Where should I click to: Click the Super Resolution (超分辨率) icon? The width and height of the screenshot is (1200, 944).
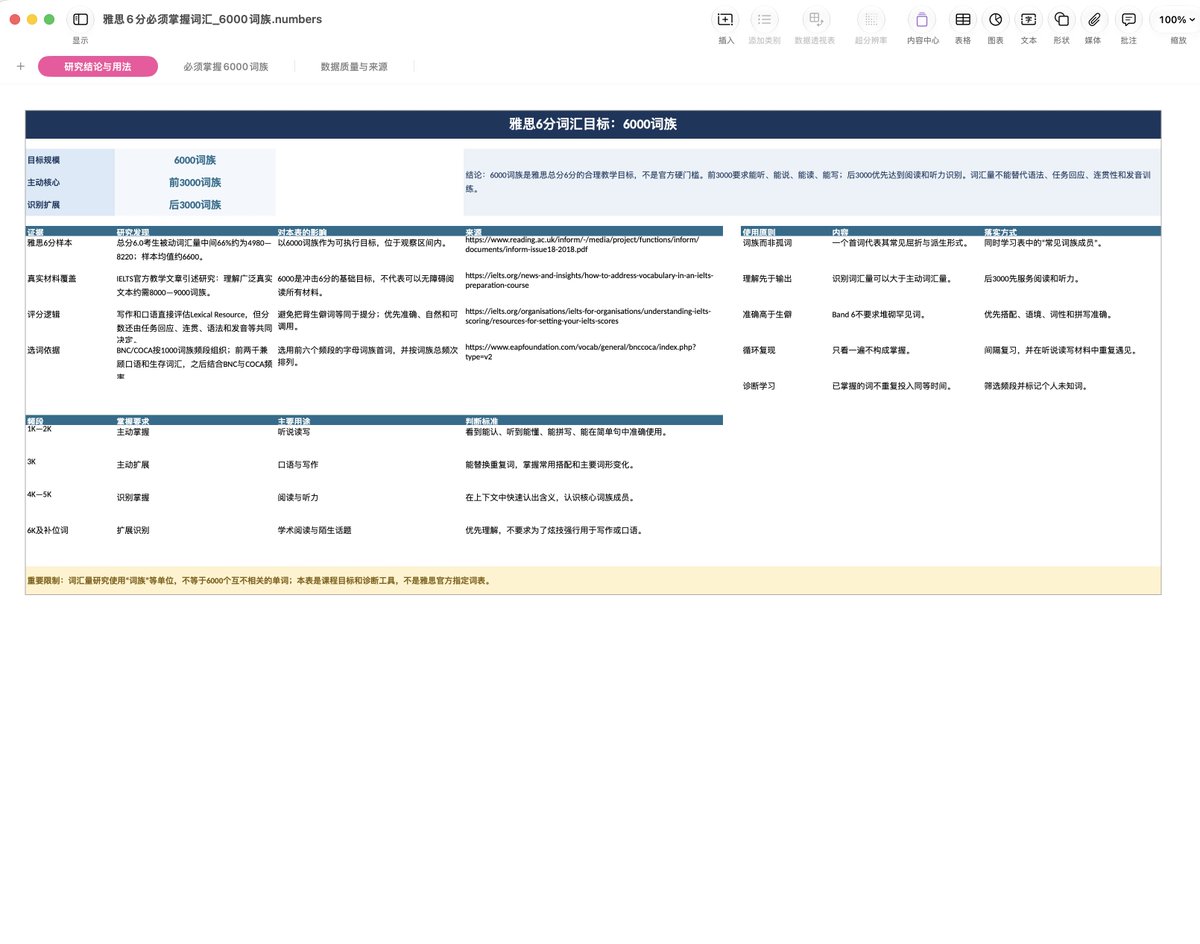871,20
